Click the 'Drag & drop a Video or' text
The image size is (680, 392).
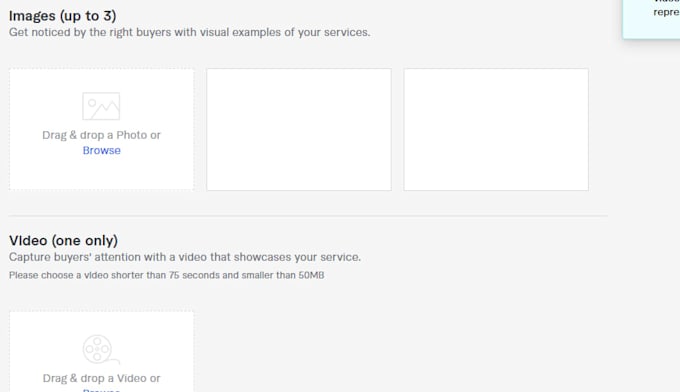101,379
